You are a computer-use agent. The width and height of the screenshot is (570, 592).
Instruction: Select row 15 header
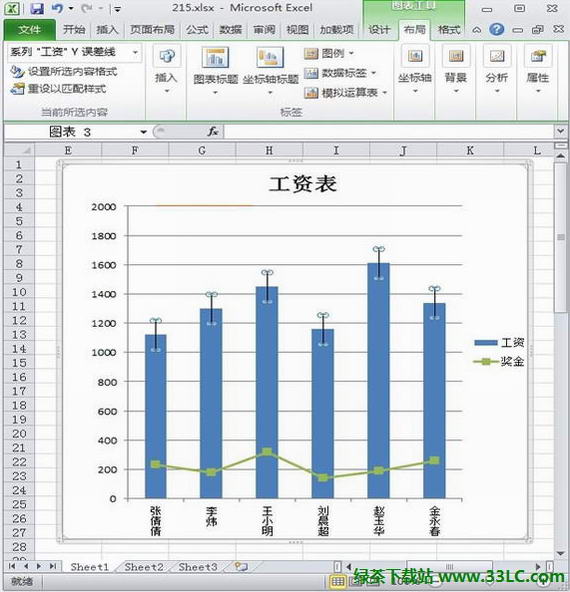coord(19,362)
